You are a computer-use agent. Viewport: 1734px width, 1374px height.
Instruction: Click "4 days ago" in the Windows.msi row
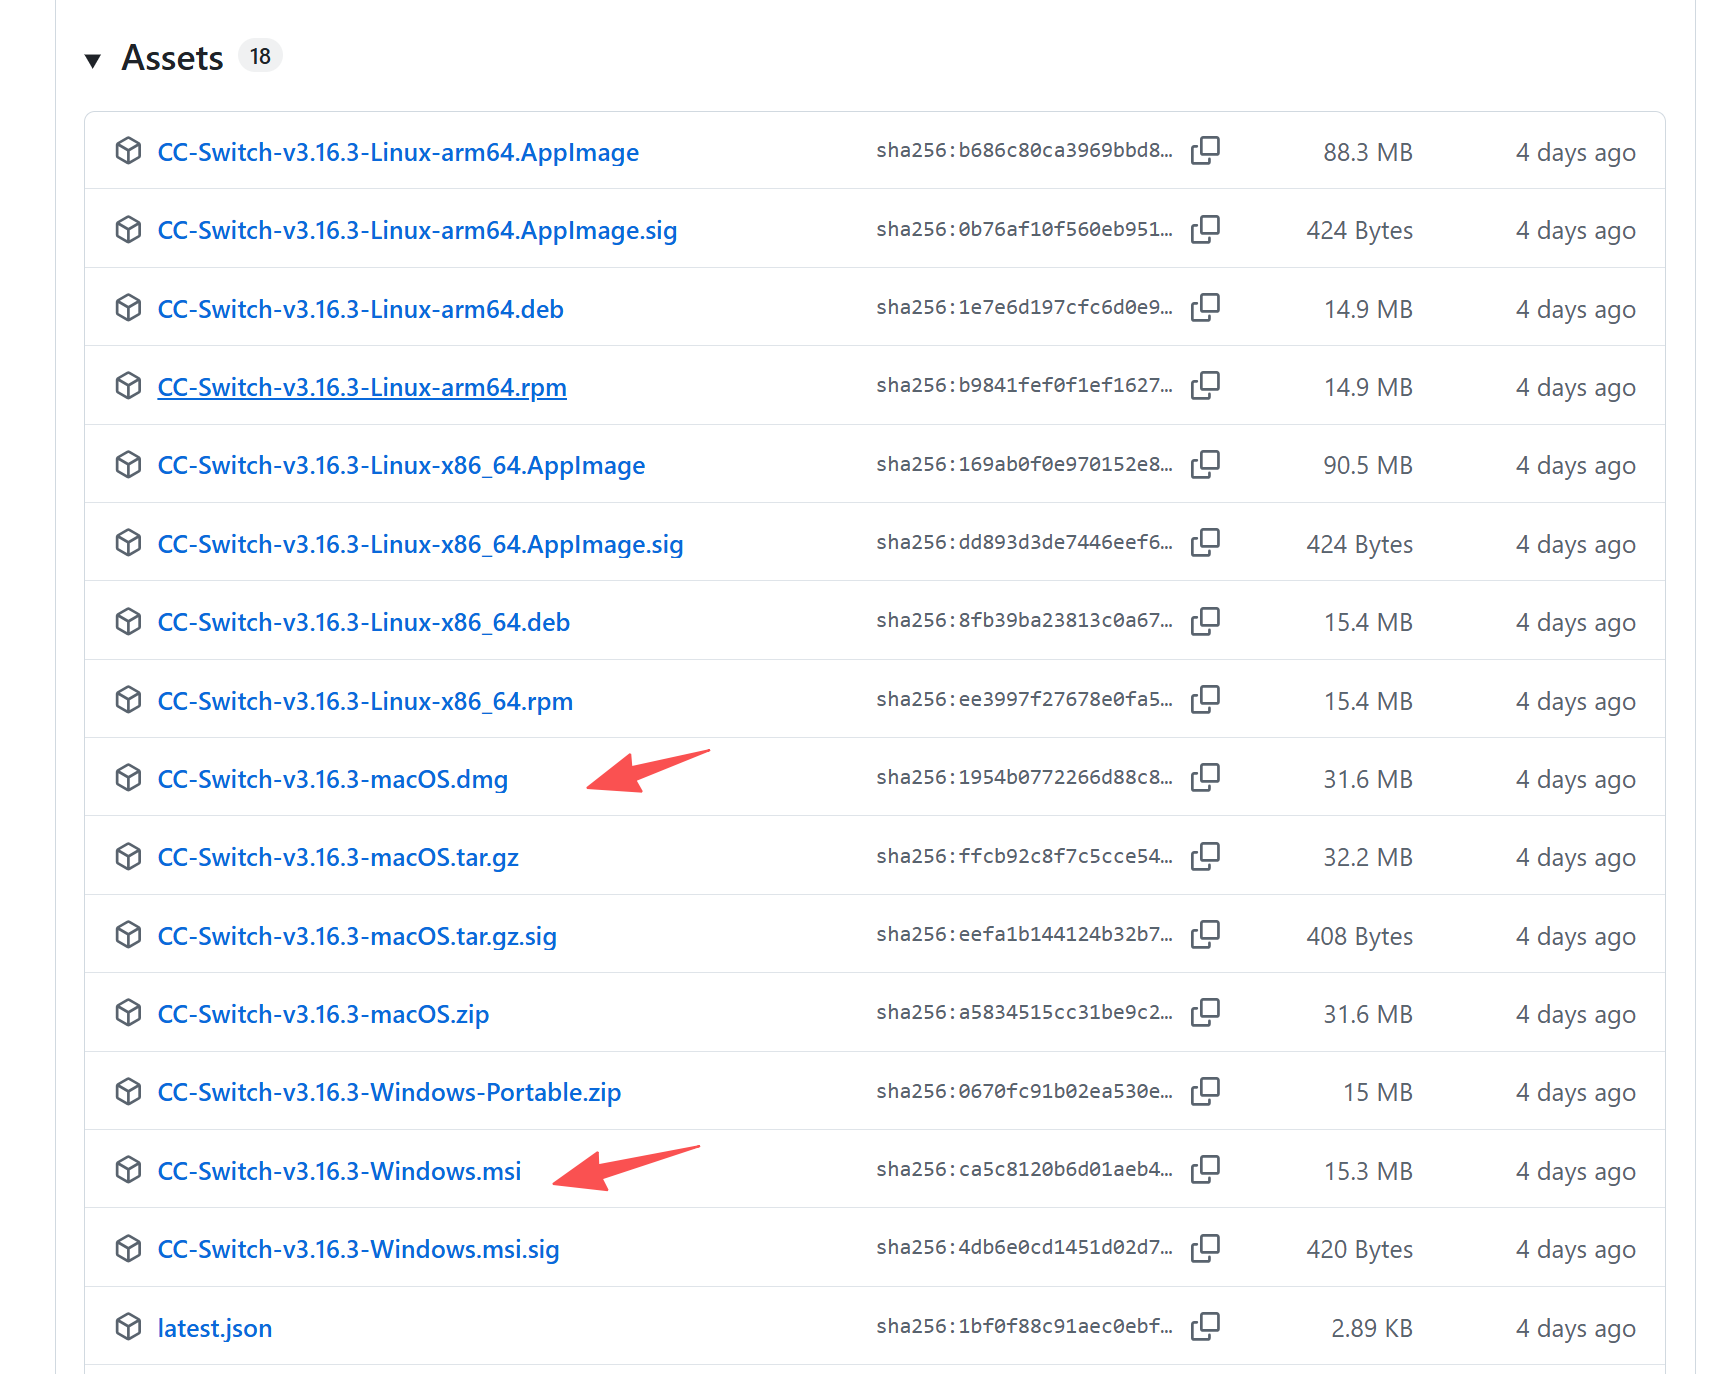coord(1575,1171)
